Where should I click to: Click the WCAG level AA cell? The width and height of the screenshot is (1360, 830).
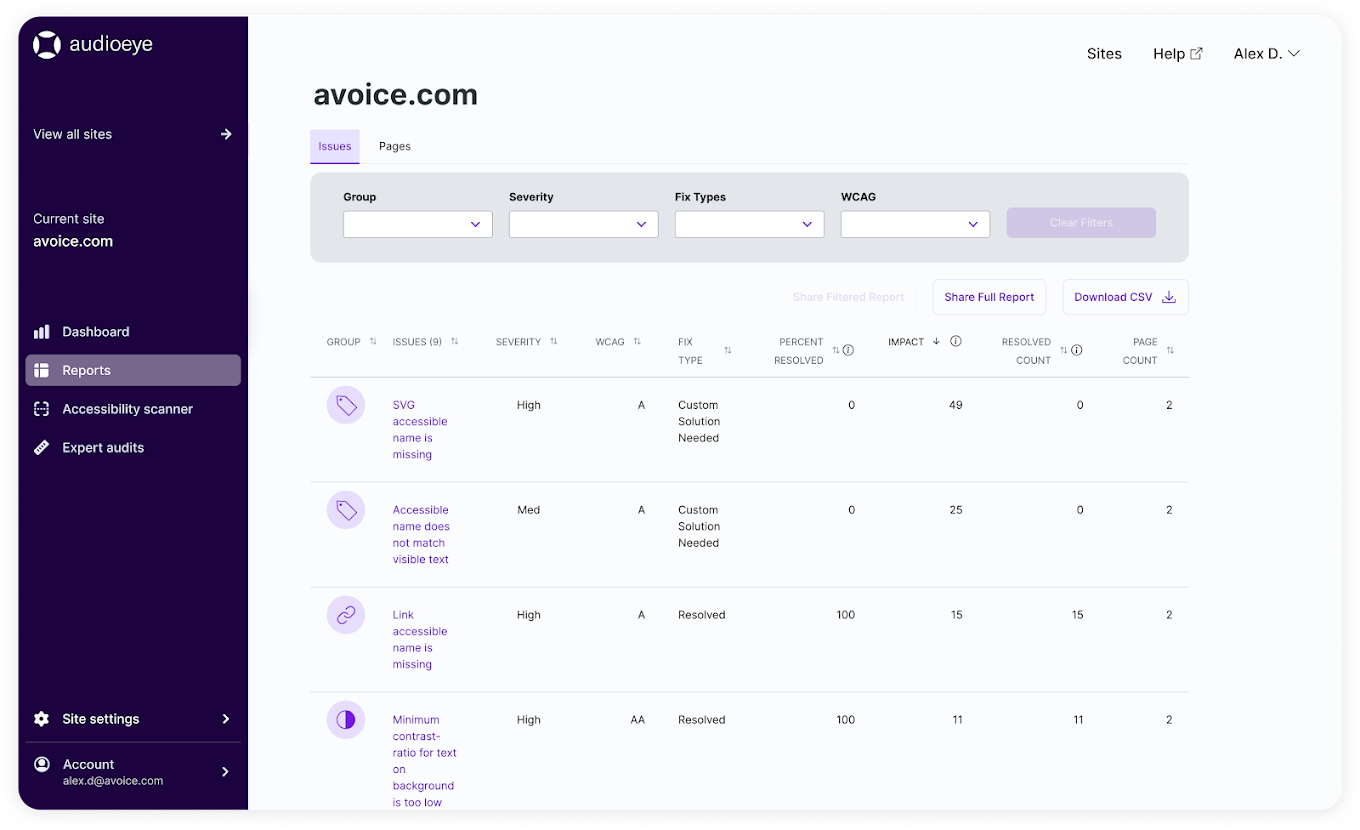[638, 720]
